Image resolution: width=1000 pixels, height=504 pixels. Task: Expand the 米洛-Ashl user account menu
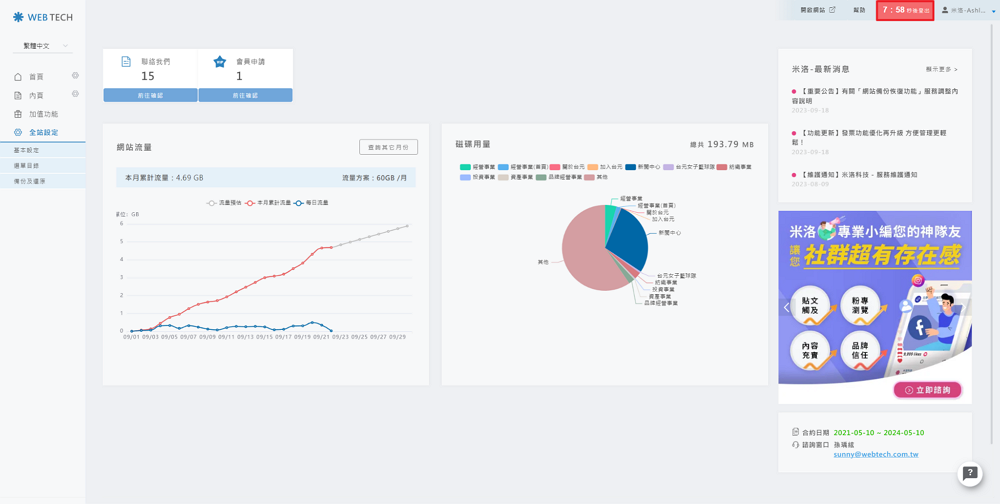click(968, 10)
